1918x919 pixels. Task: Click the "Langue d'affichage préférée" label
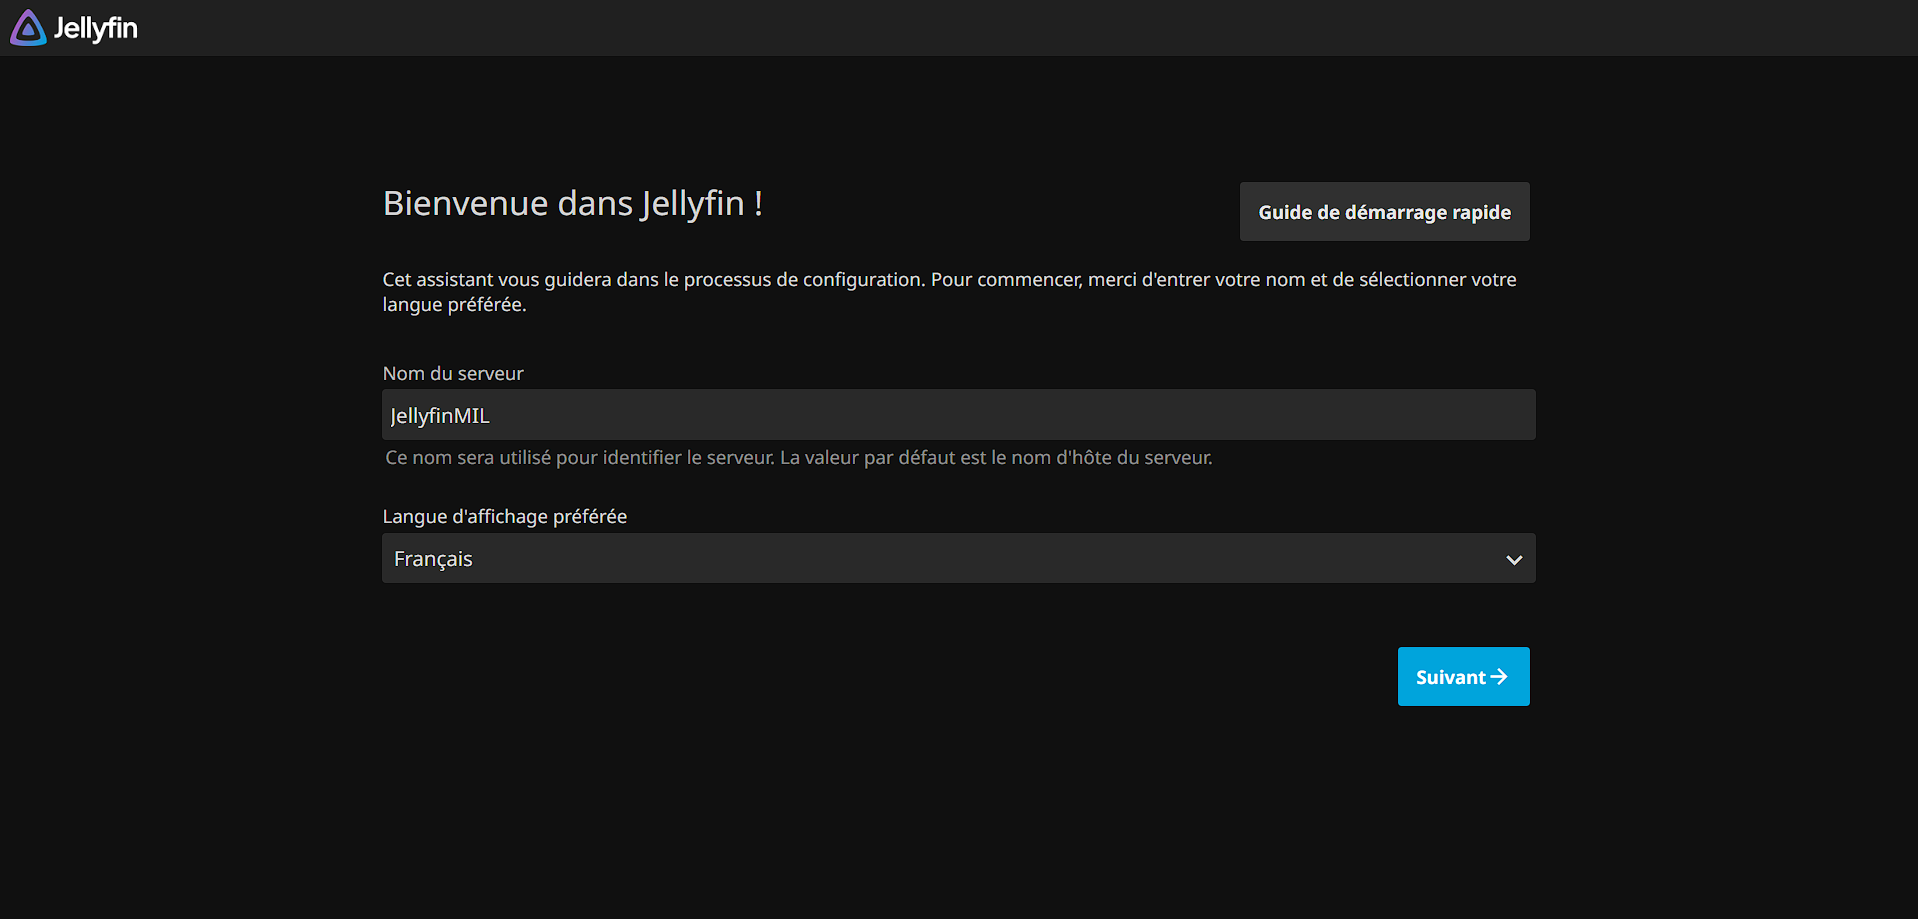505,516
